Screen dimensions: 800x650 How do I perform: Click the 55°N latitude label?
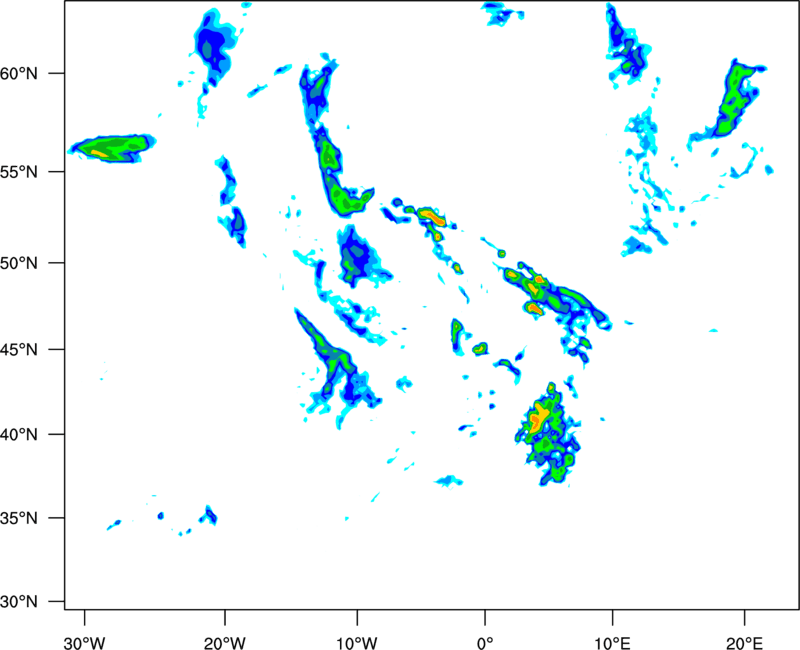[19, 172]
